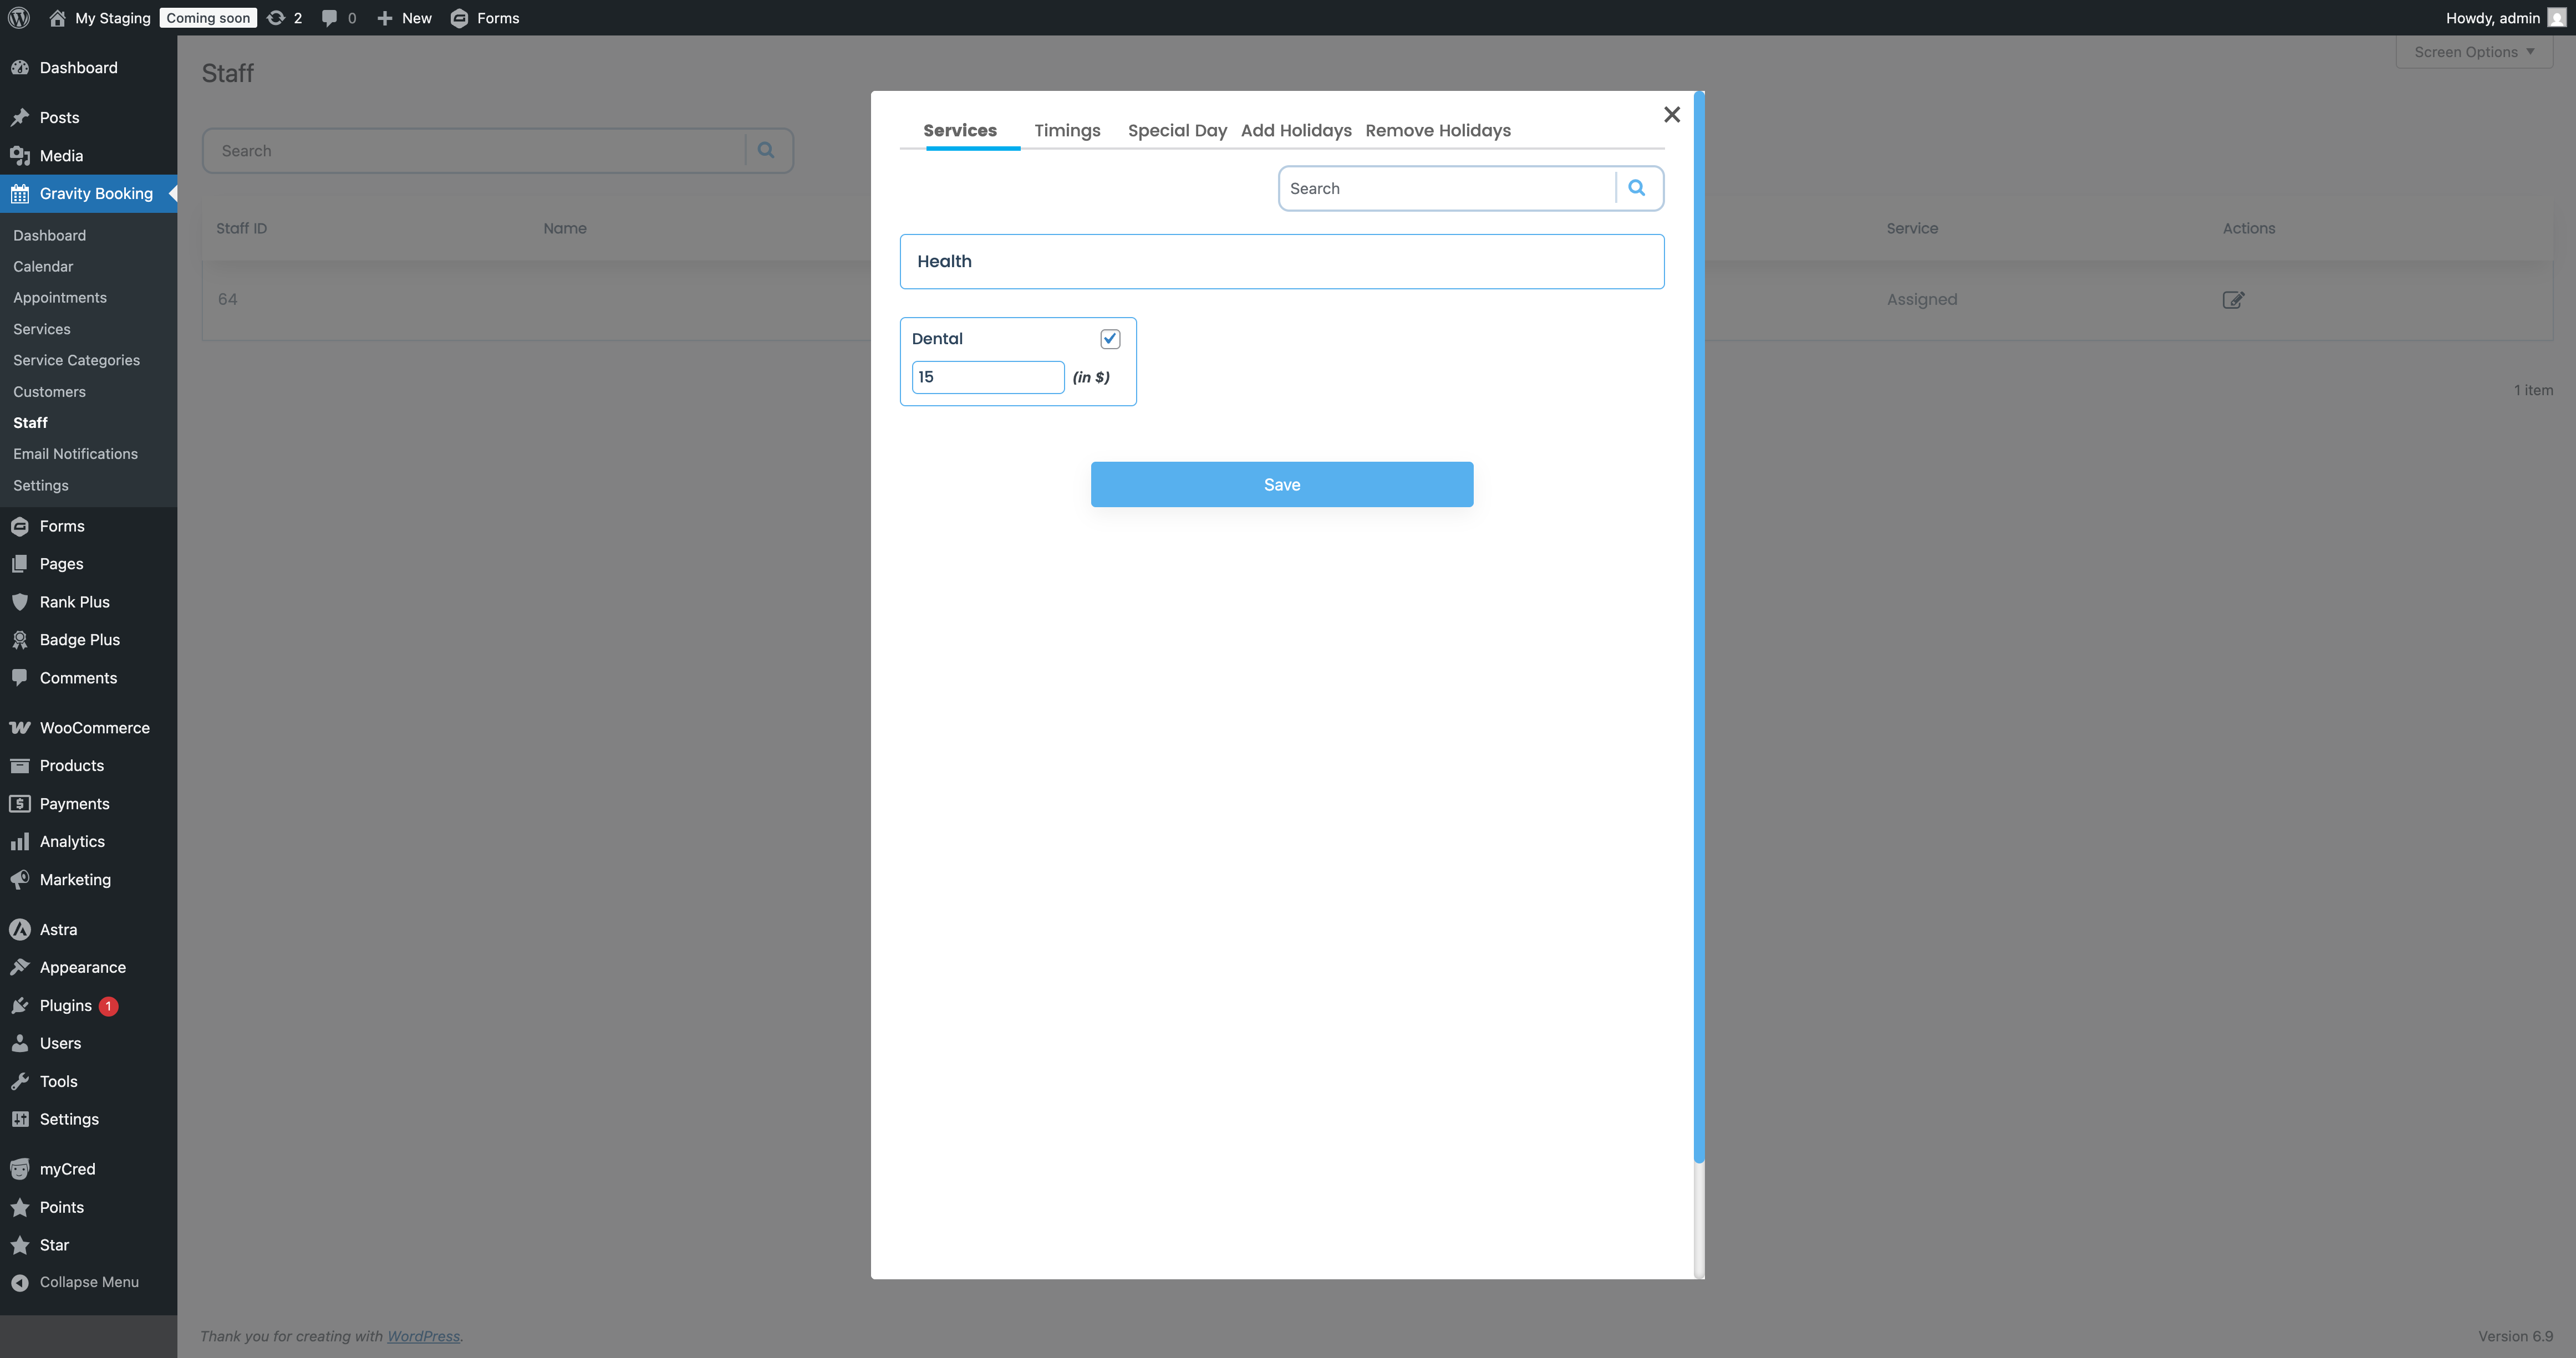Open WooCommerce from the sidebar

pos(94,727)
